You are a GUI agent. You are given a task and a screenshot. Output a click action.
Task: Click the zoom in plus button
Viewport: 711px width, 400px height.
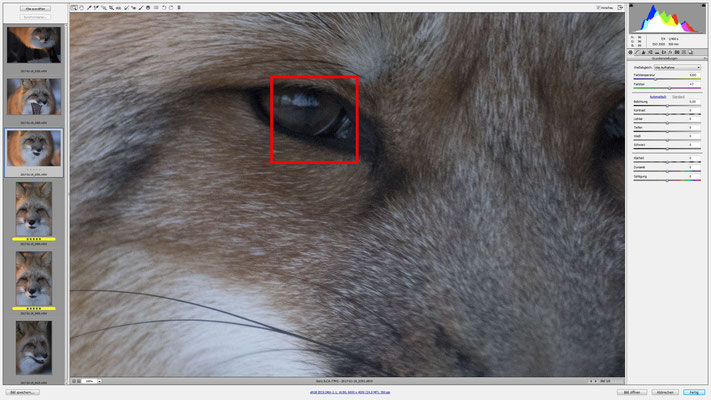click(x=79, y=381)
